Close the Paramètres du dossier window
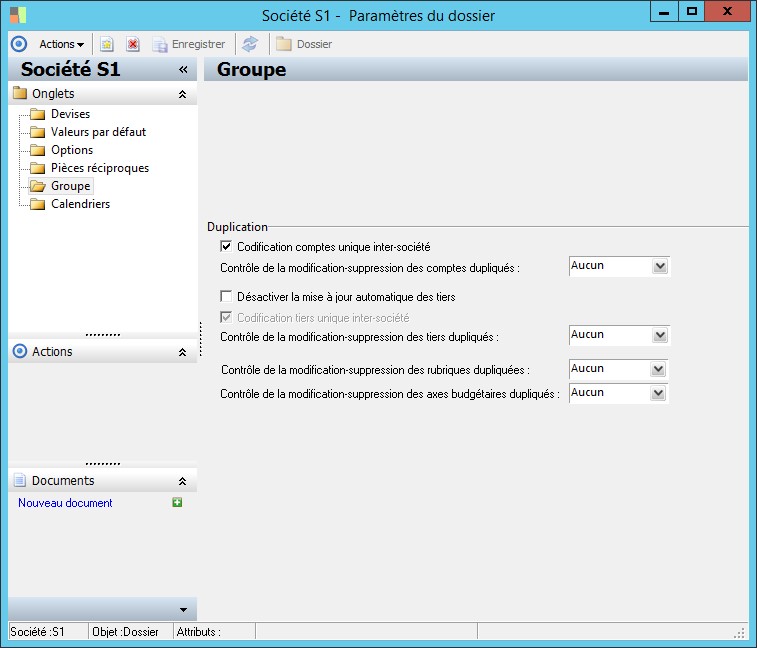The image size is (757, 648). point(727,12)
